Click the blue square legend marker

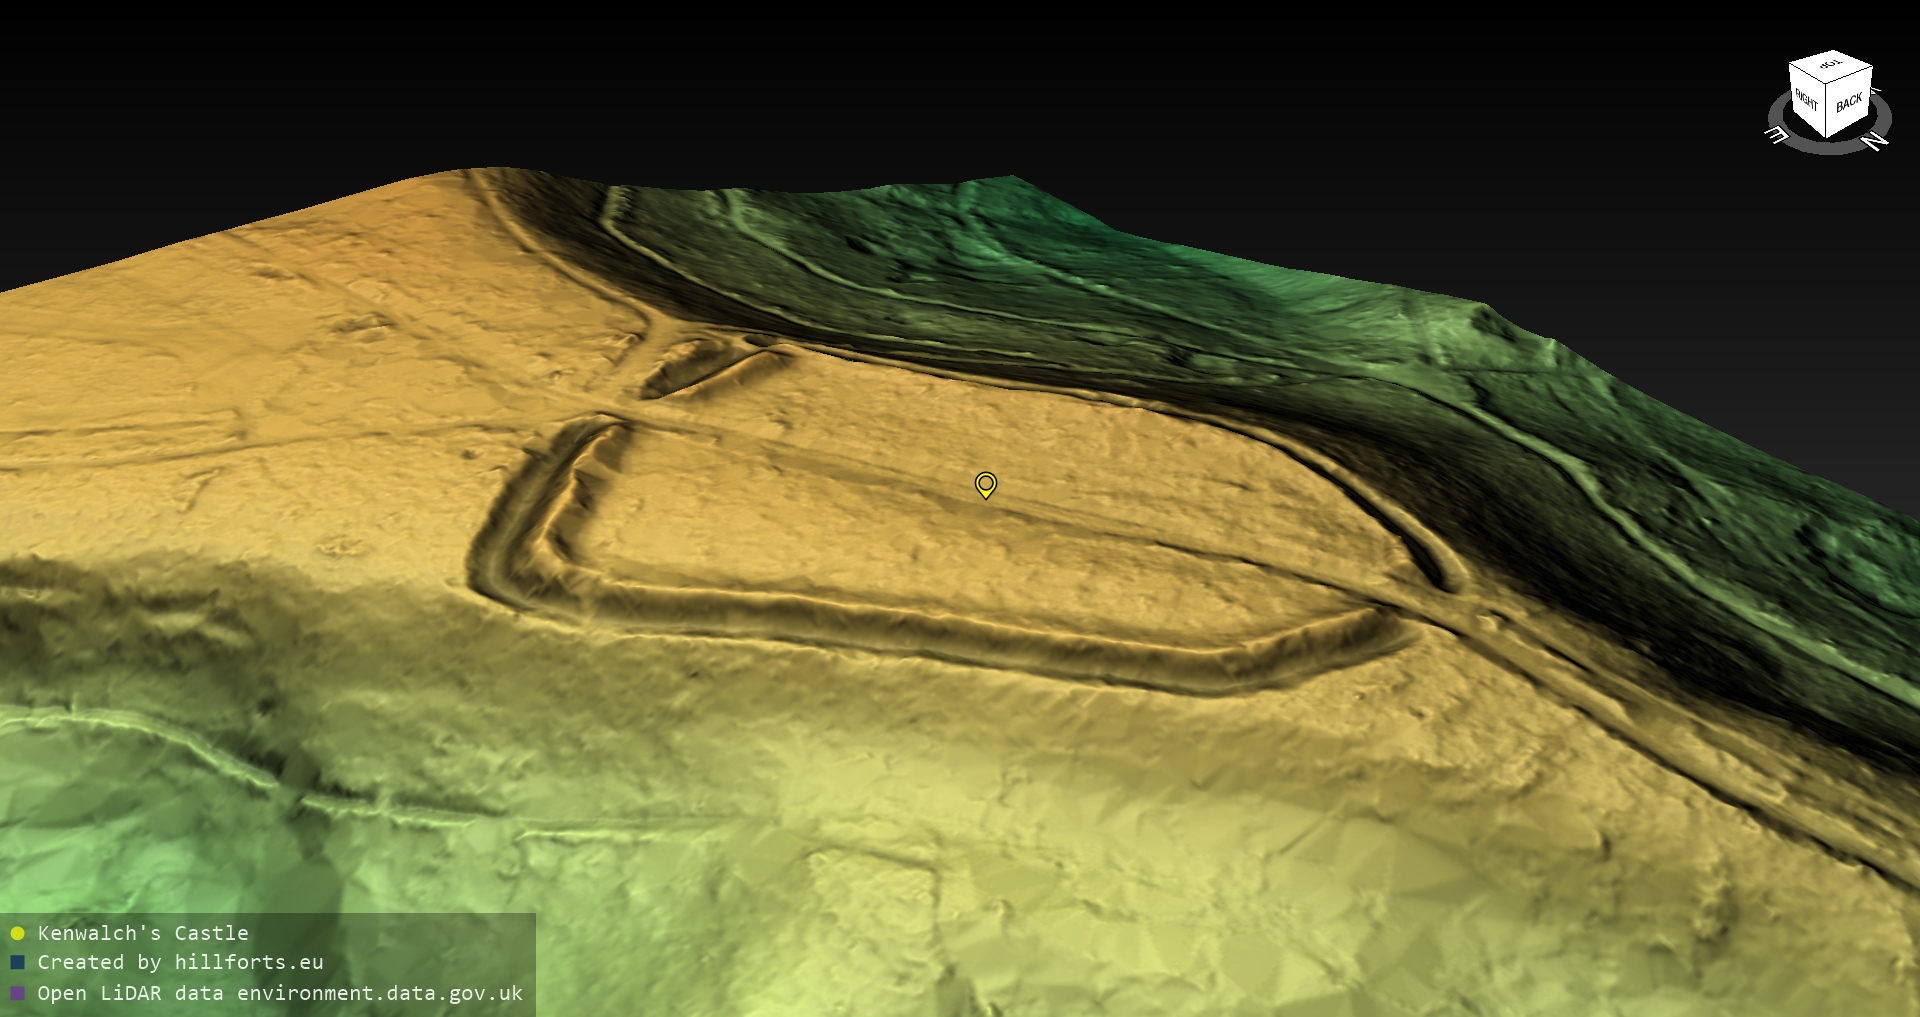point(17,963)
